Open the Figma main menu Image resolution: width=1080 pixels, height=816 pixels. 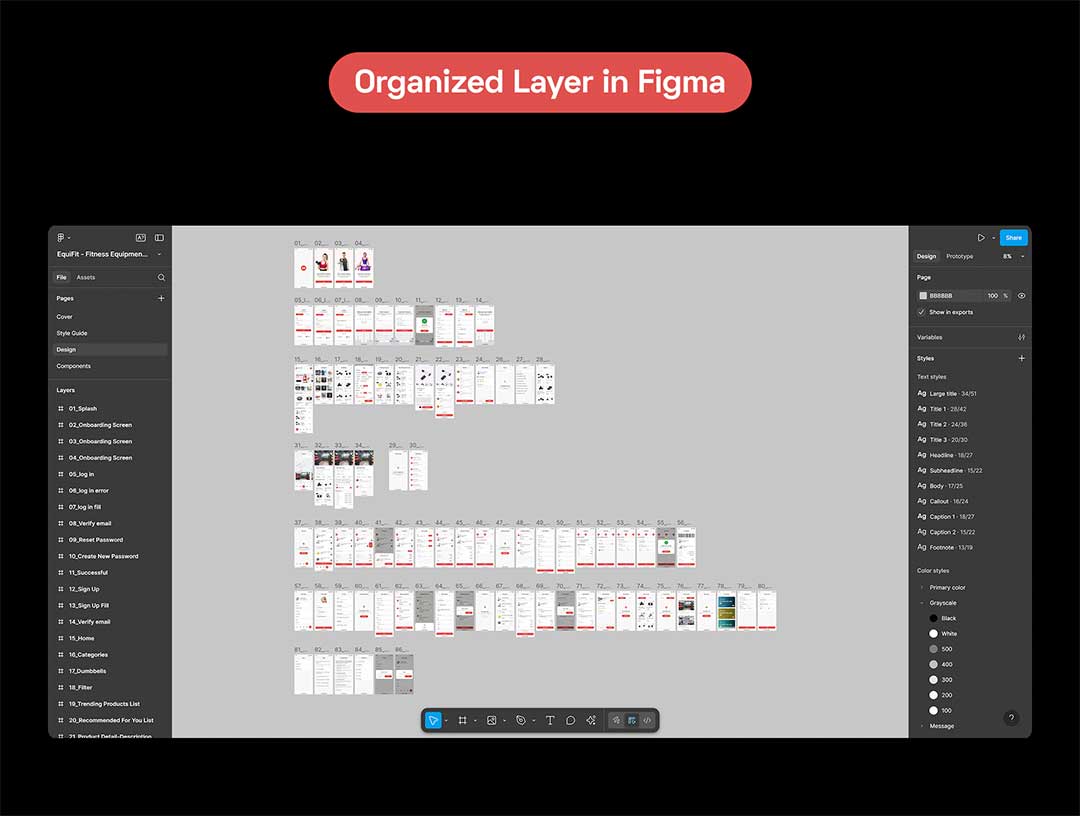click(62, 238)
